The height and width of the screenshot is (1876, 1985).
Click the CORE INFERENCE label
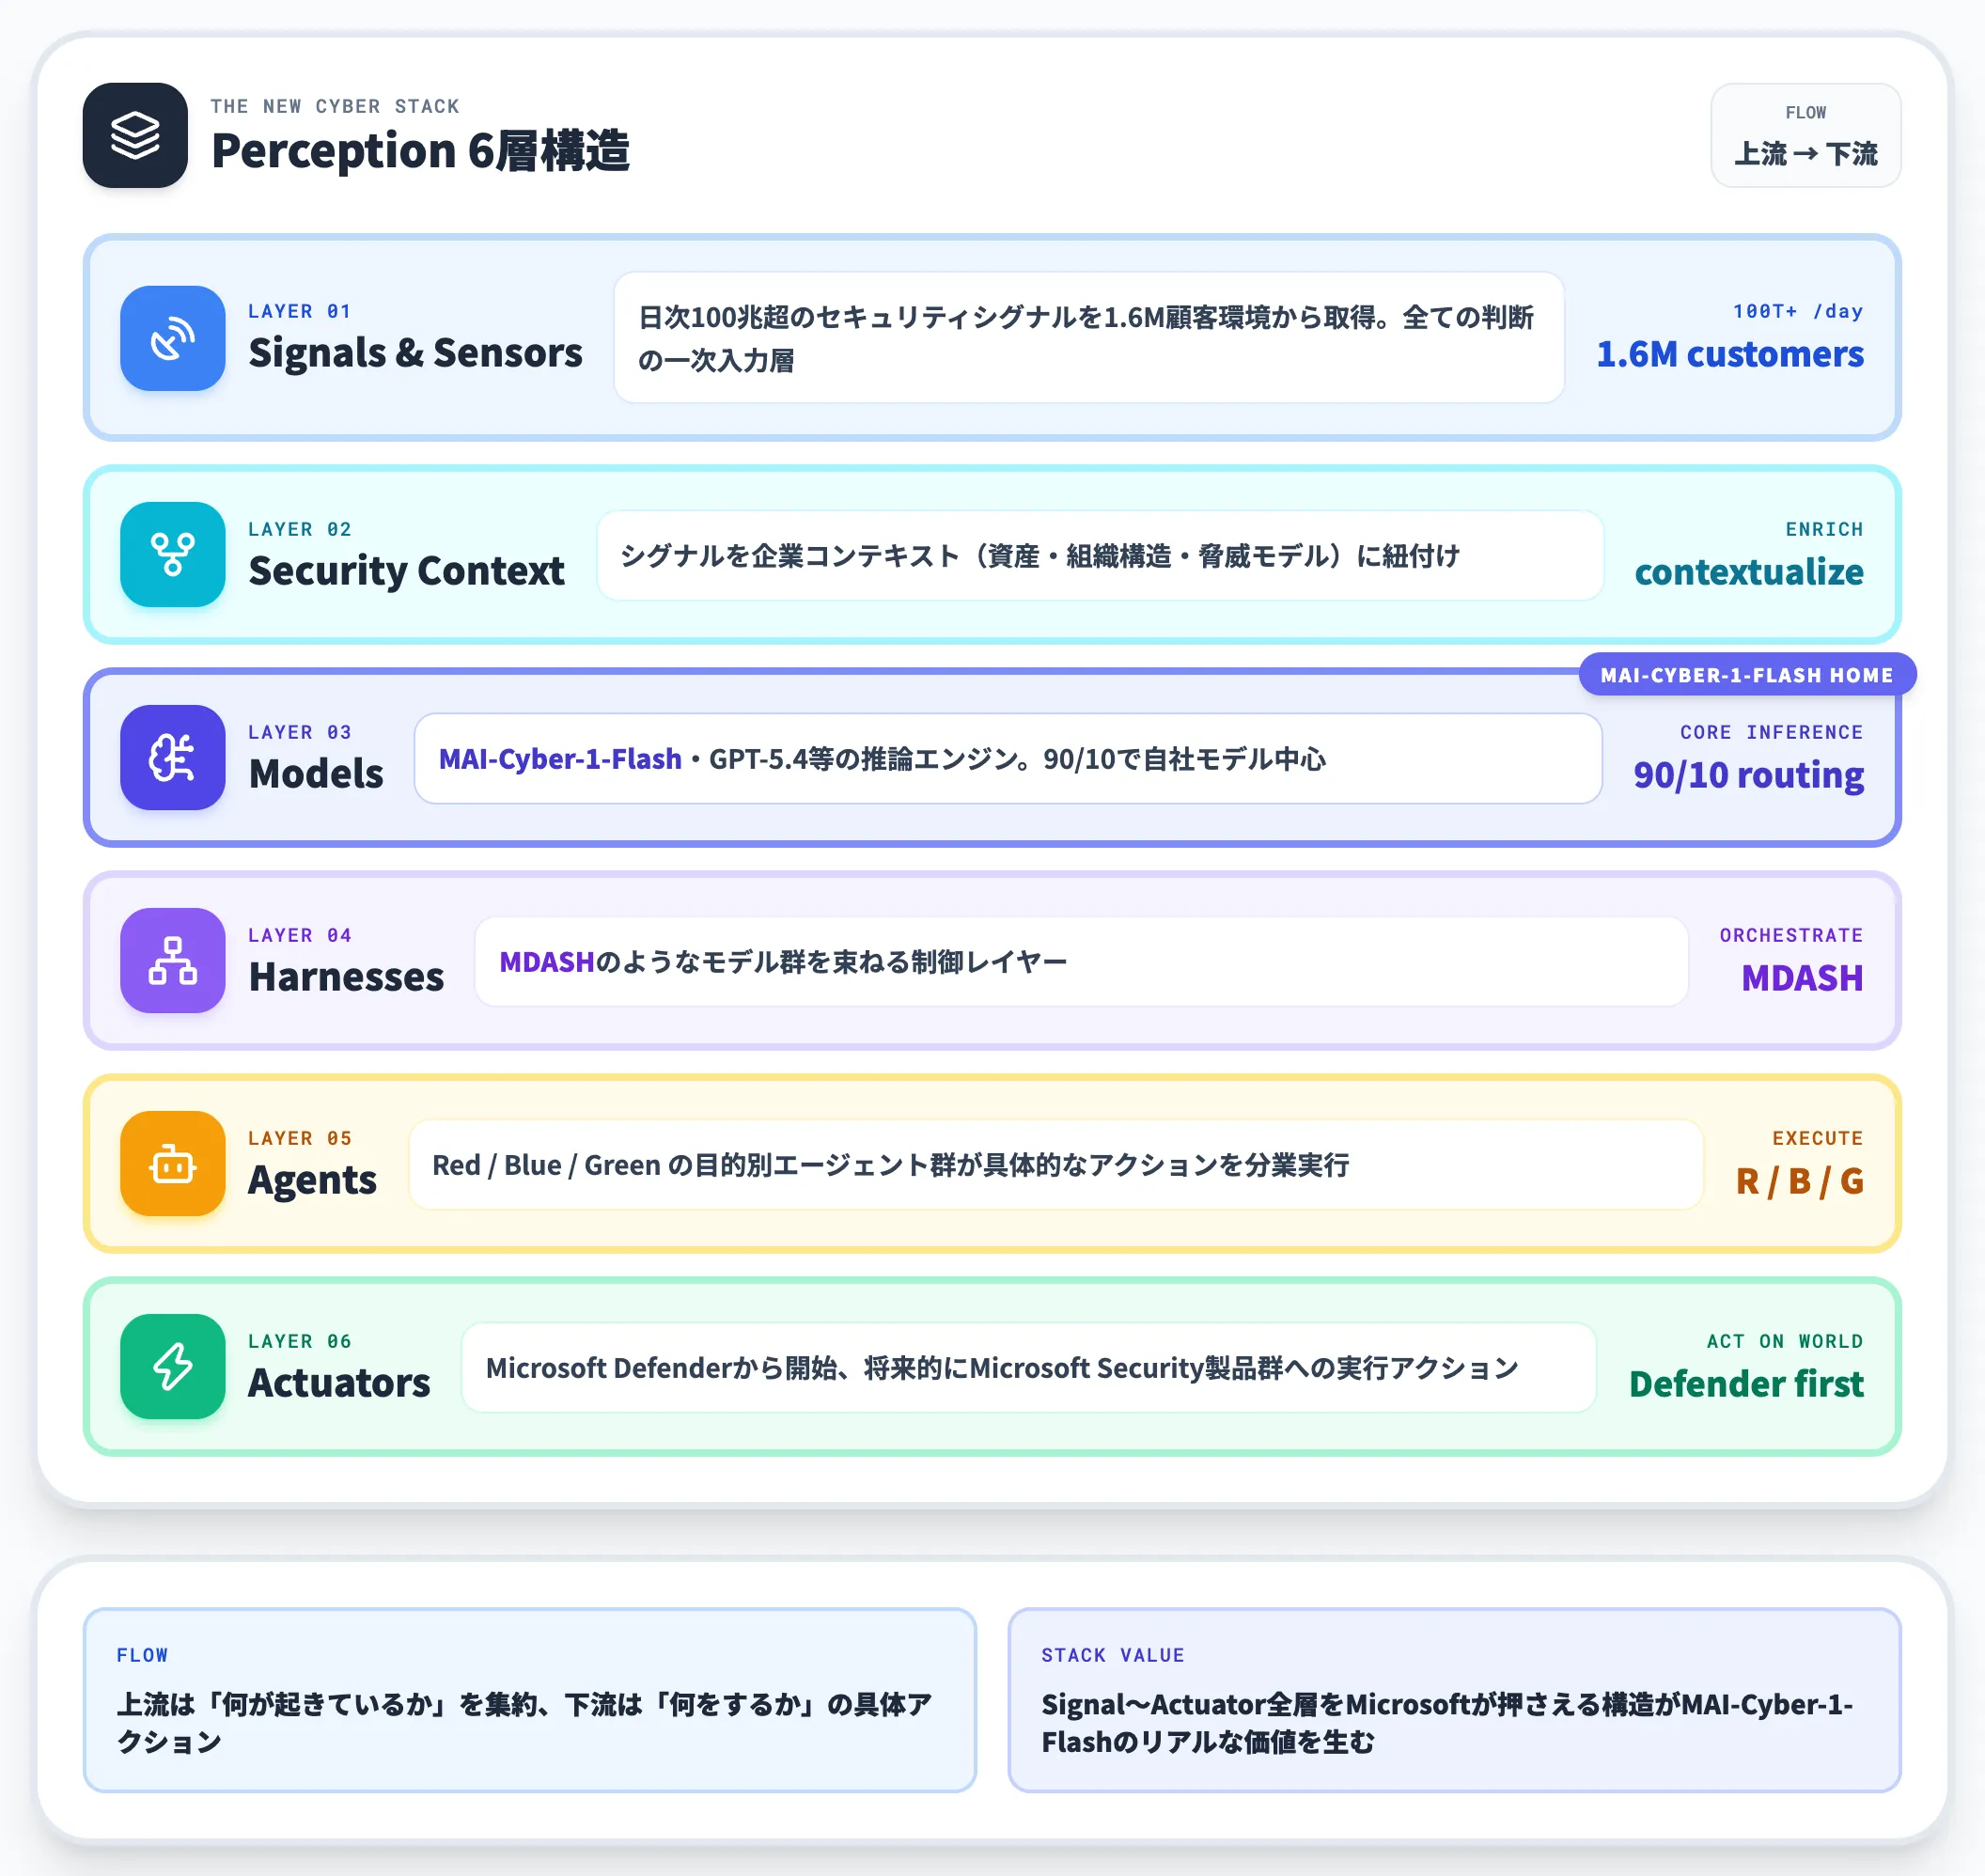(1772, 732)
